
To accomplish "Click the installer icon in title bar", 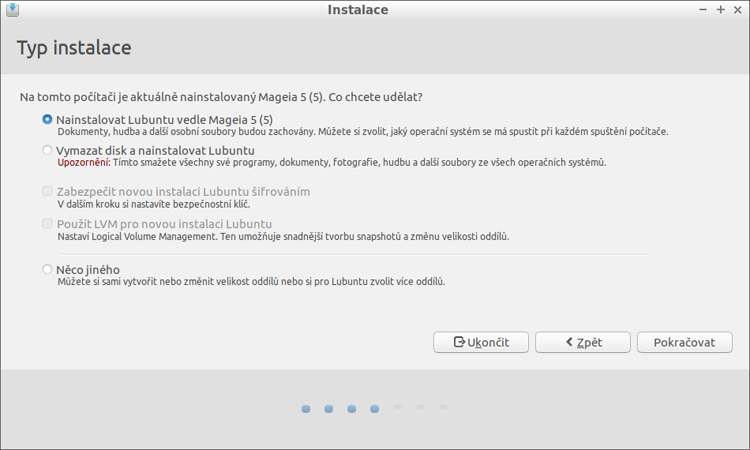I will coord(12,10).
